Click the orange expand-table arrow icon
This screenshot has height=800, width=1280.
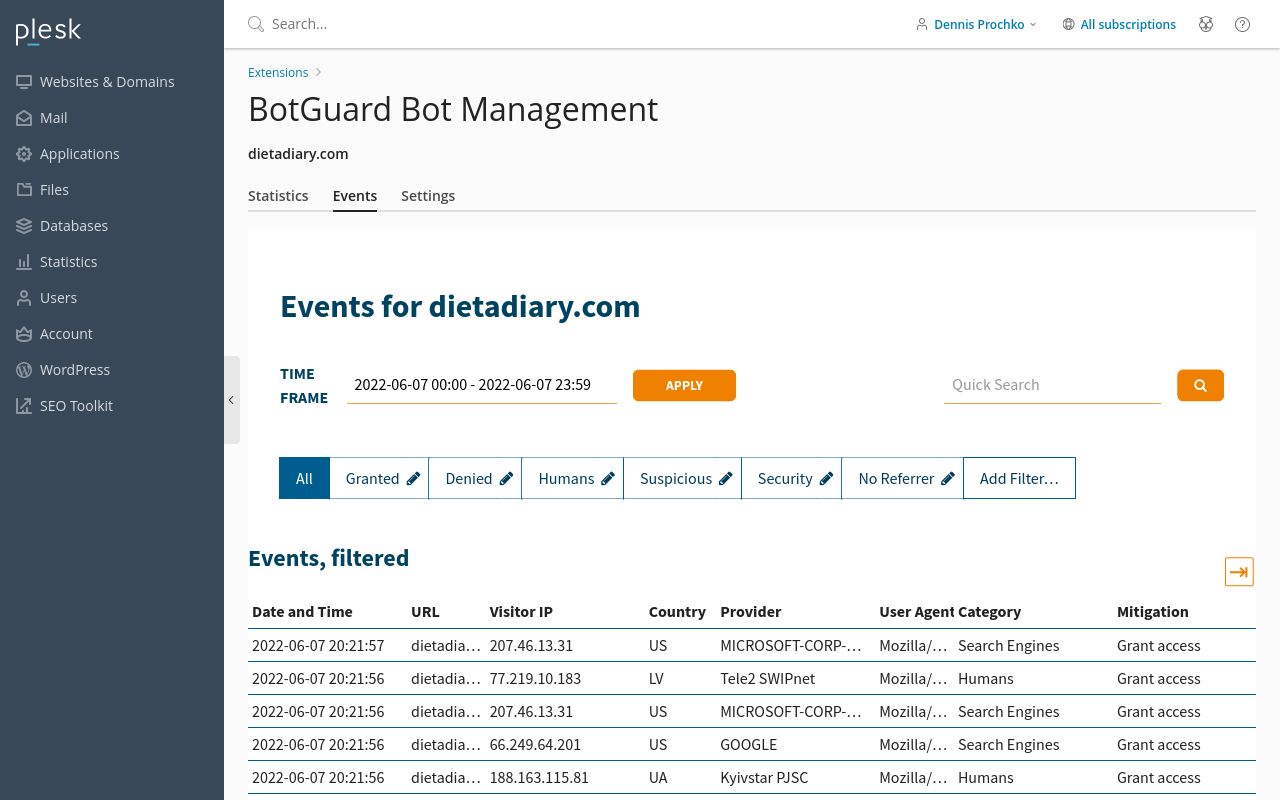point(1239,572)
